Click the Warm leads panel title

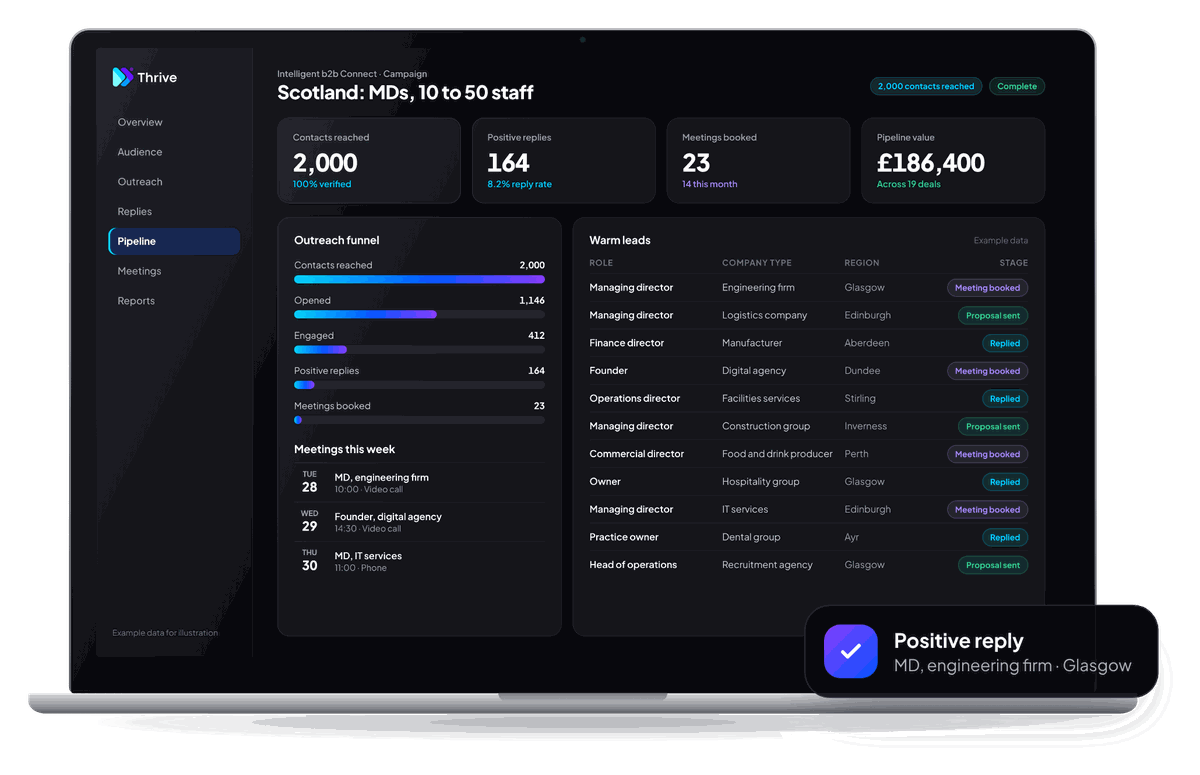[x=620, y=241]
